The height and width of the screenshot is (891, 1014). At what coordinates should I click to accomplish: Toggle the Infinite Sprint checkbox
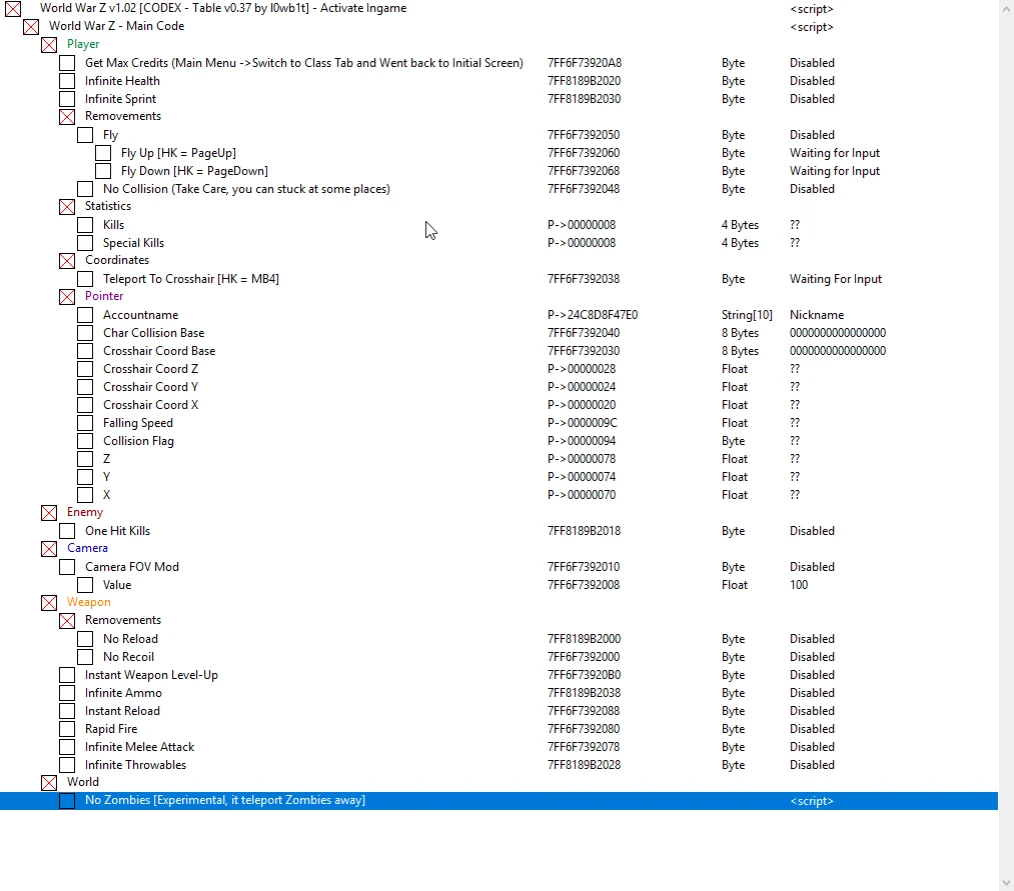point(67,99)
